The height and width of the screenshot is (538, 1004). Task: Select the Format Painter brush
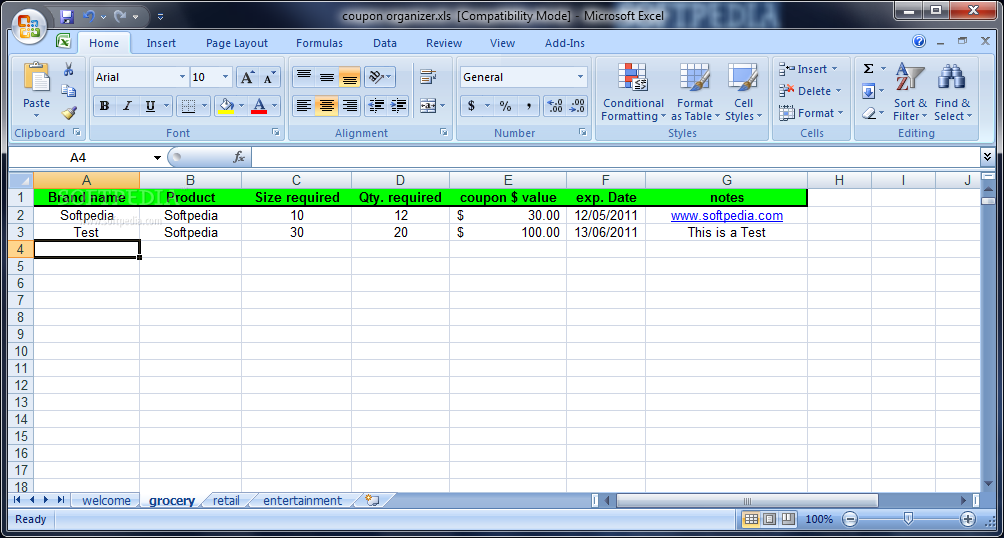pos(69,113)
